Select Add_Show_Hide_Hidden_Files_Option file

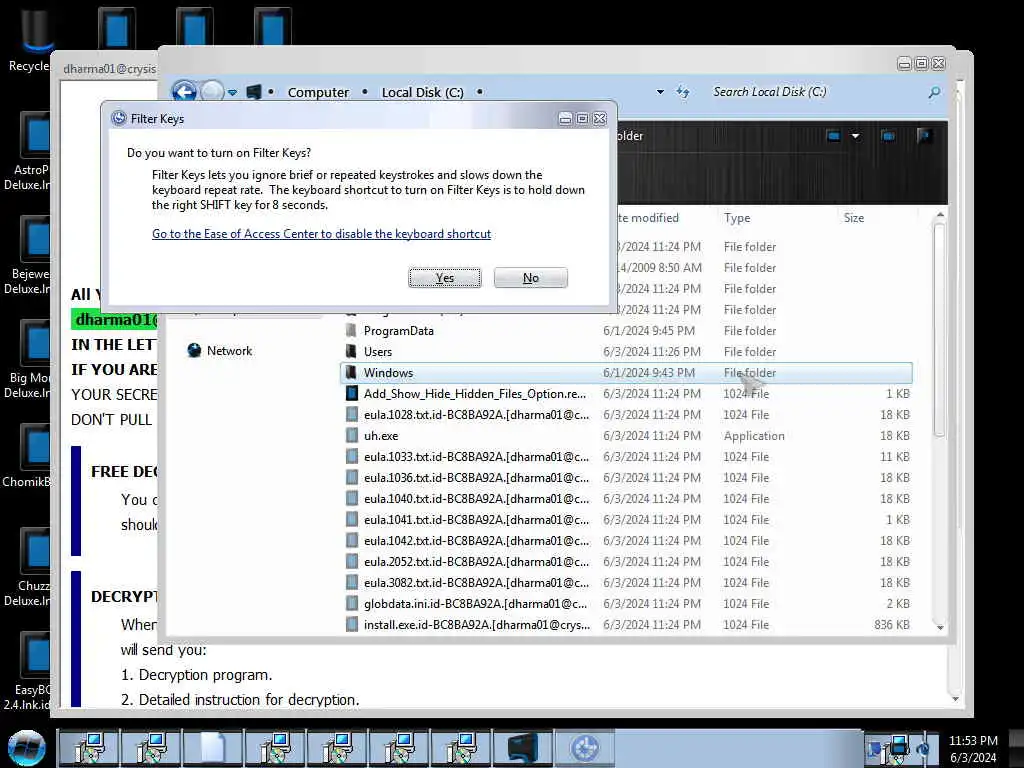(626, 393)
